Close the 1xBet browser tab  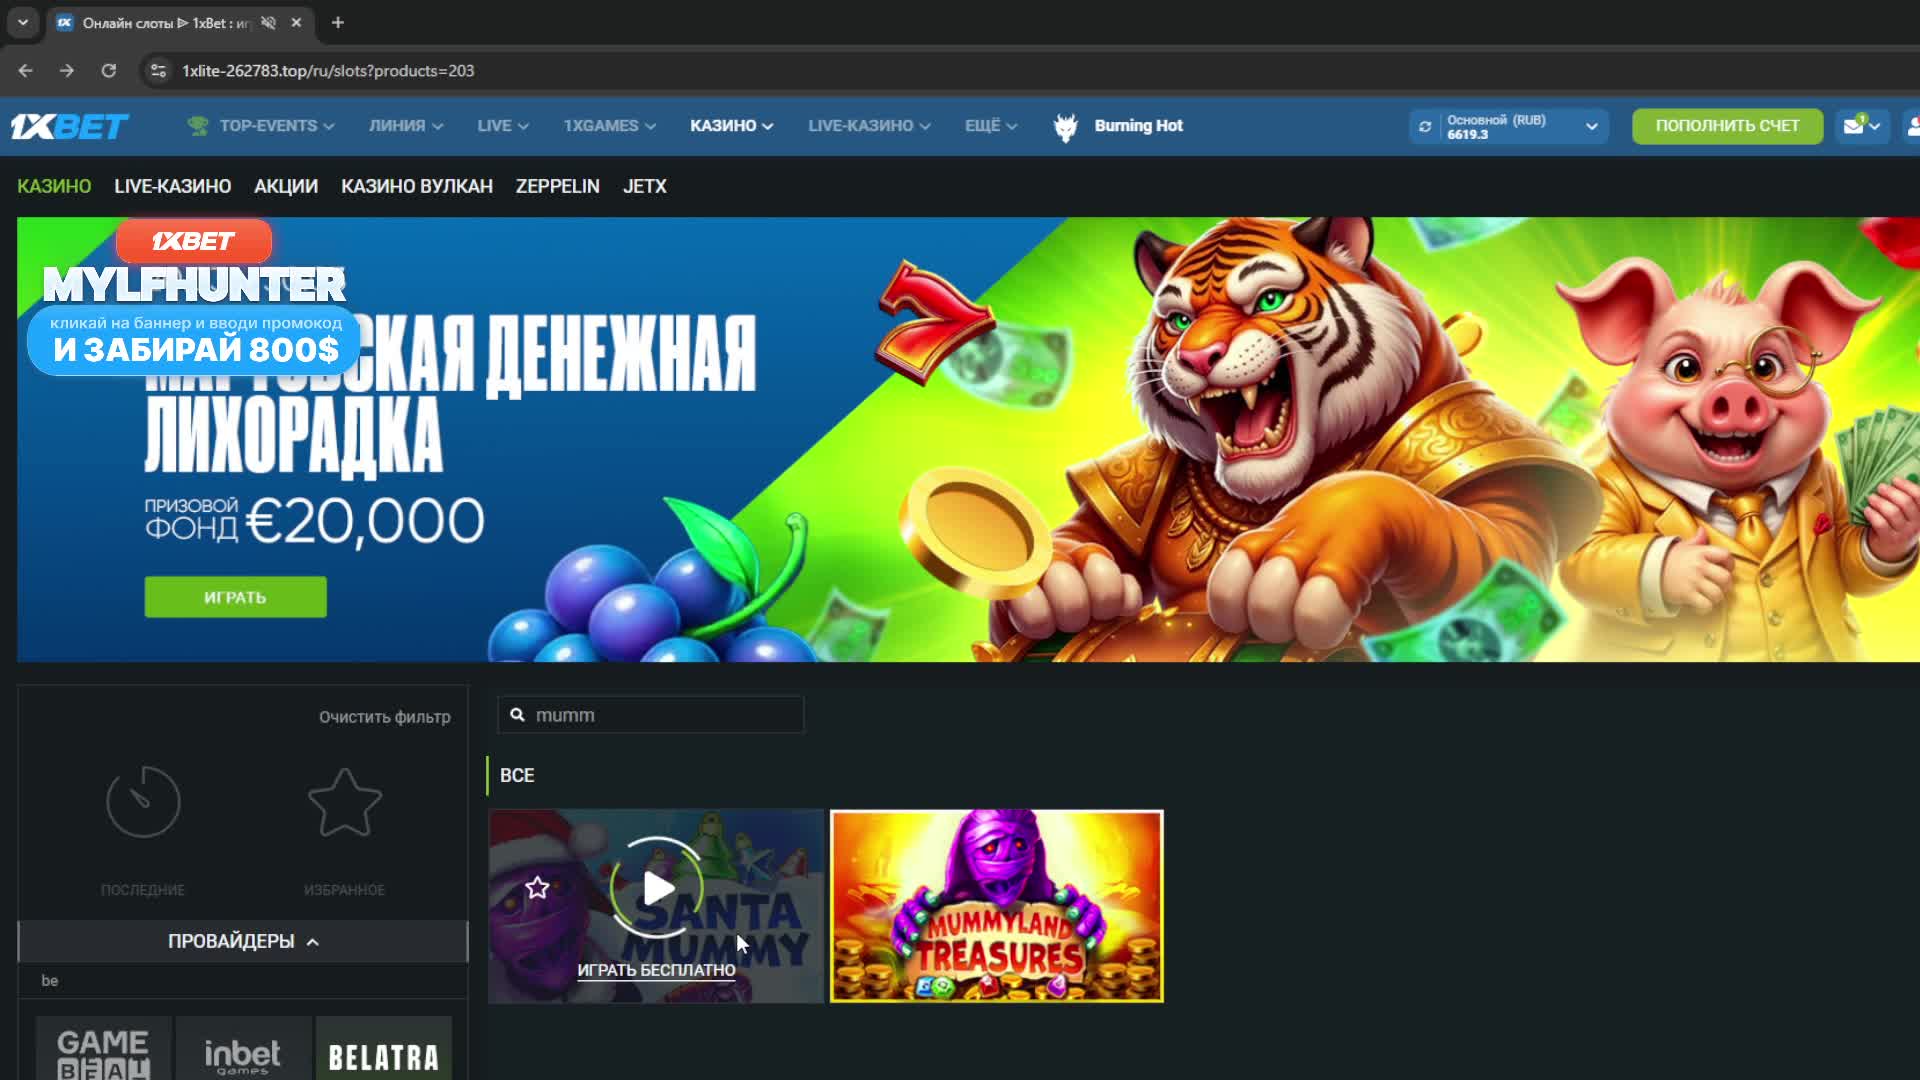[x=296, y=22]
